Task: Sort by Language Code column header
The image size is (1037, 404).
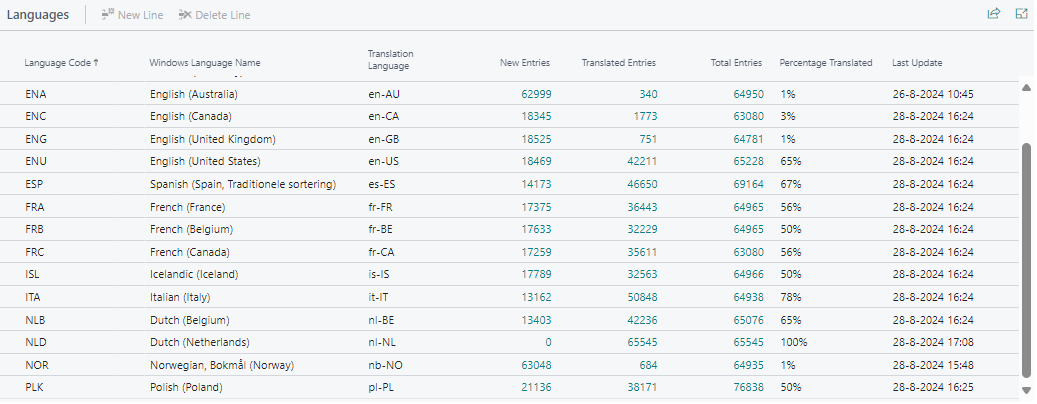Action: tap(60, 63)
